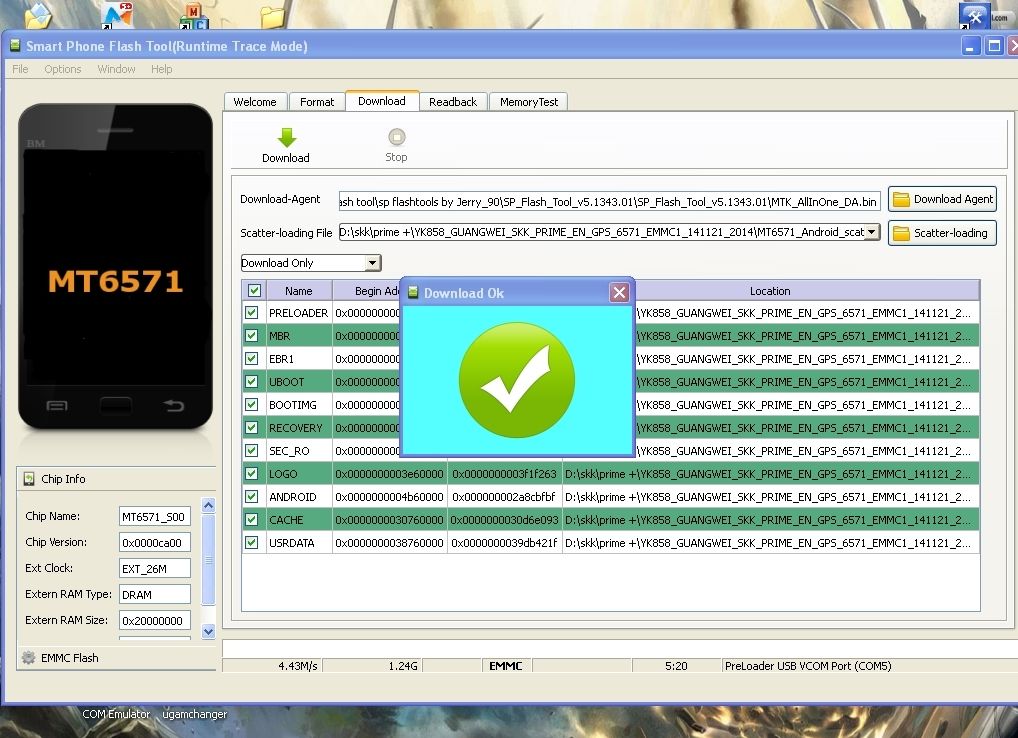Click the Download Agent folder button
The height and width of the screenshot is (738, 1018).
click(x=942, y=199)
